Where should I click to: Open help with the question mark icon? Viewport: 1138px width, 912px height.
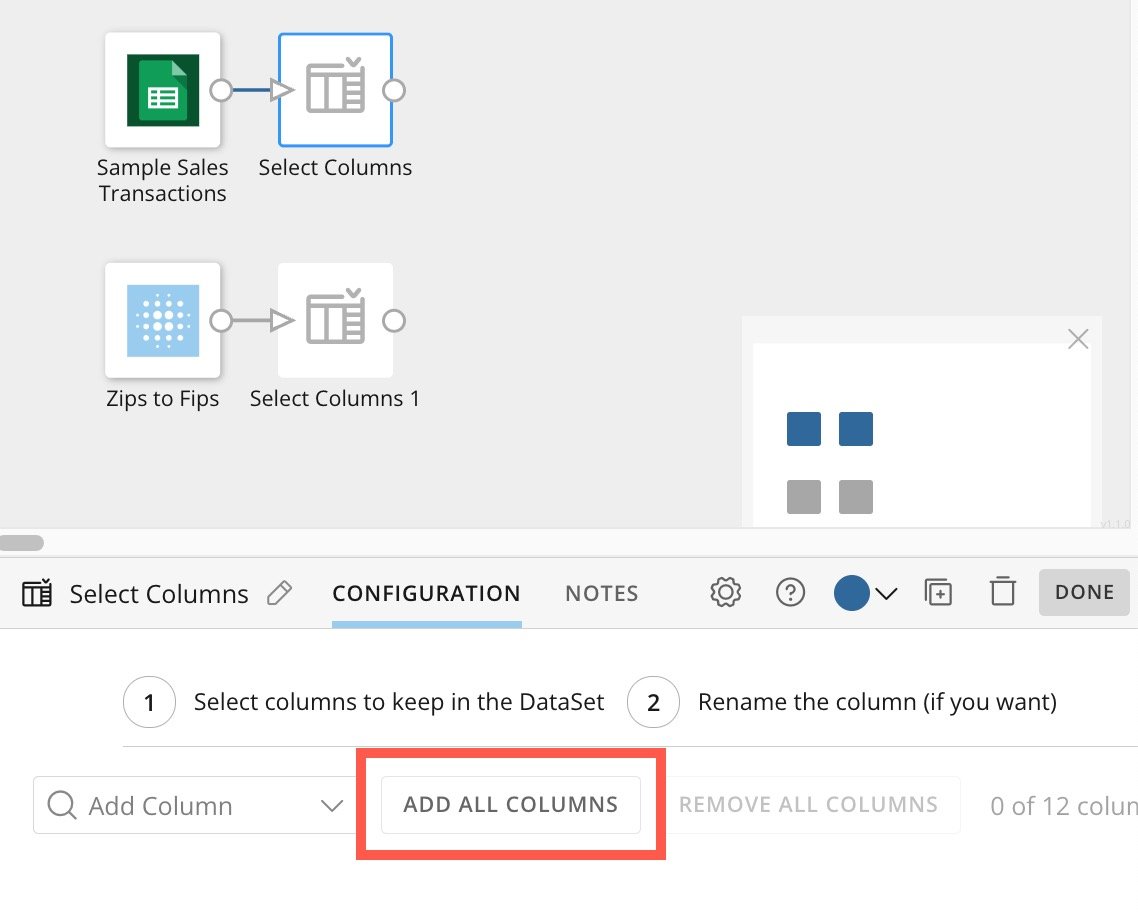(790, 592)
